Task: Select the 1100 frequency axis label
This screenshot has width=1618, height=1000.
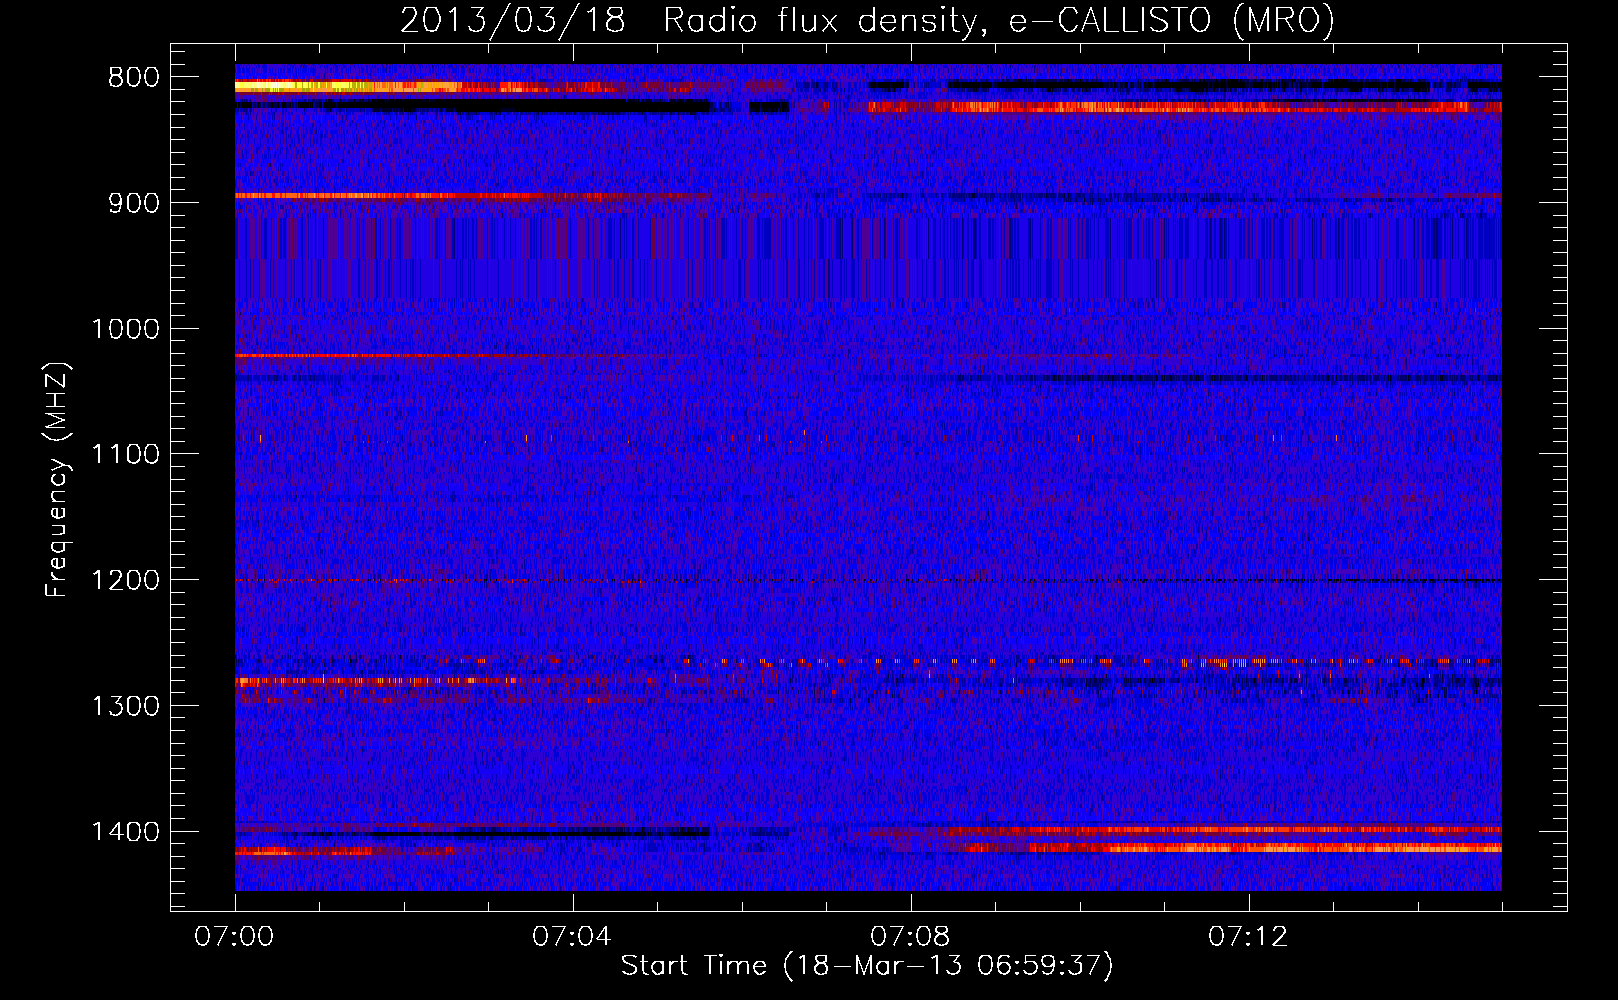Action: (125, 455)
